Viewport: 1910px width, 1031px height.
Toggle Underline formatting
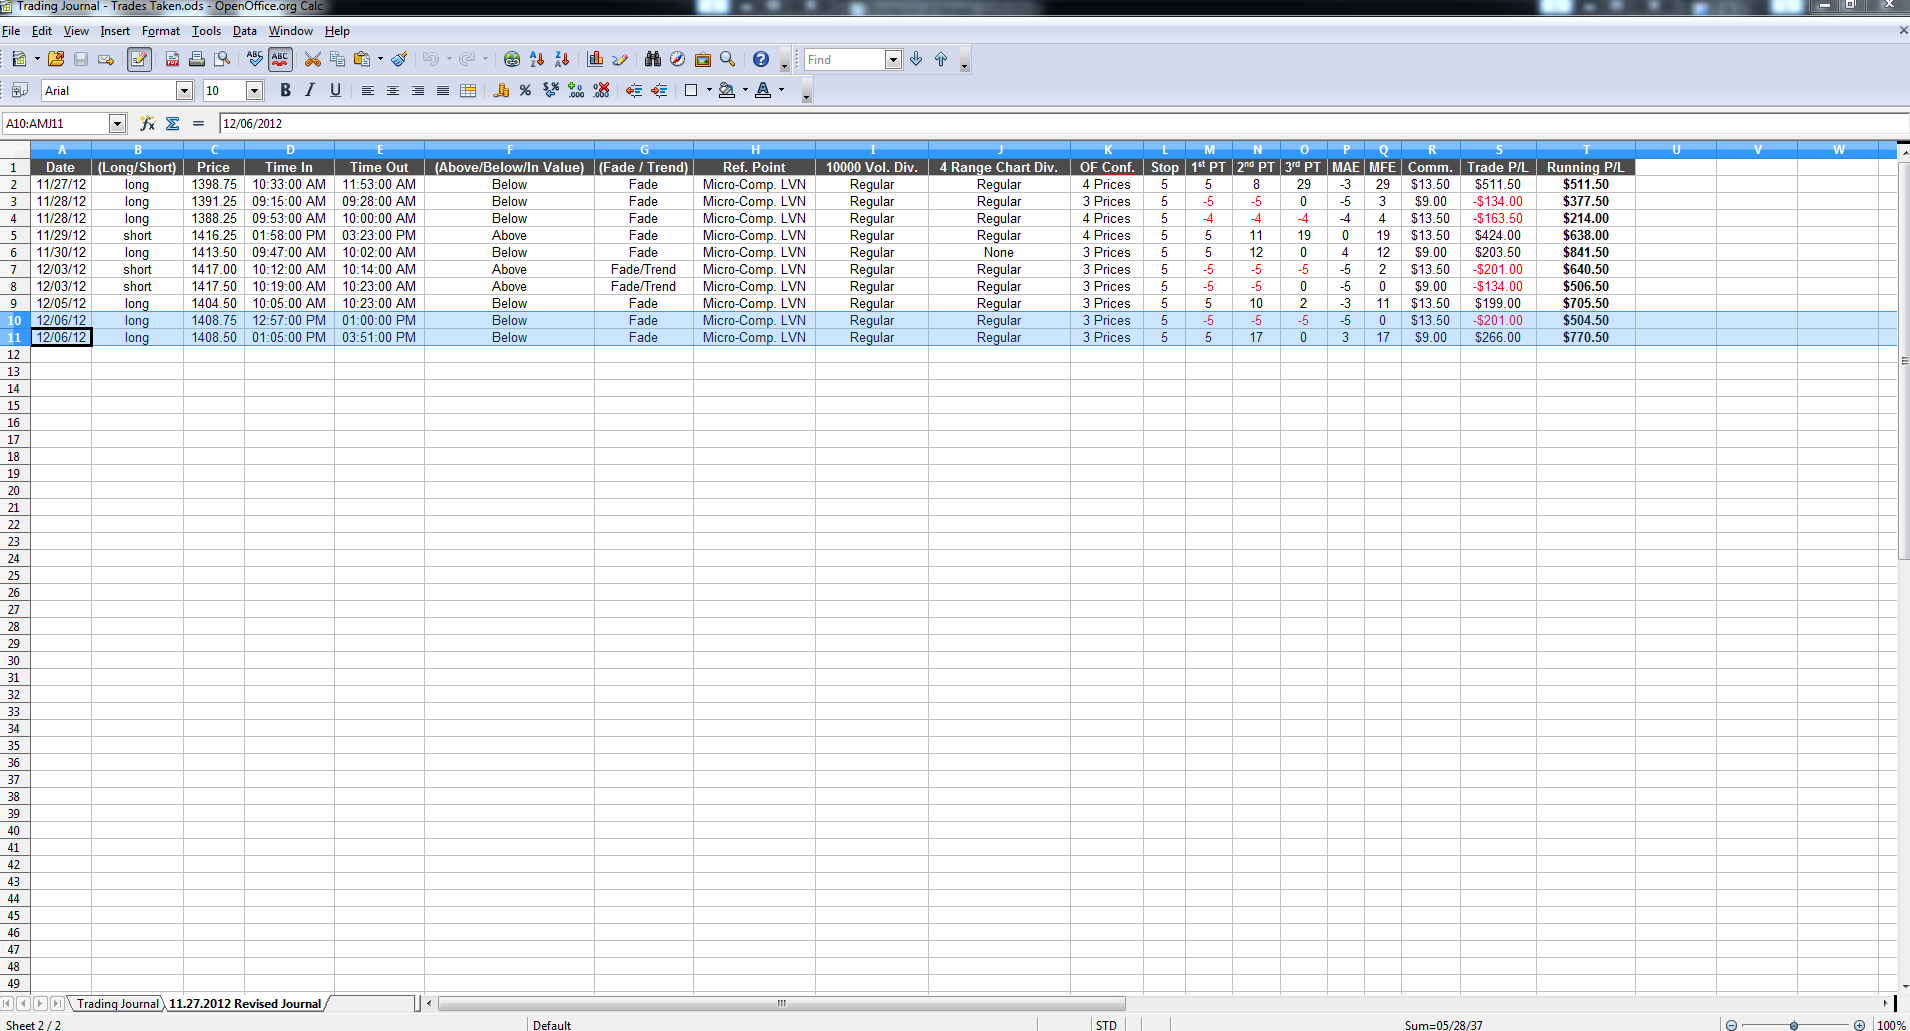coord(335,91)
